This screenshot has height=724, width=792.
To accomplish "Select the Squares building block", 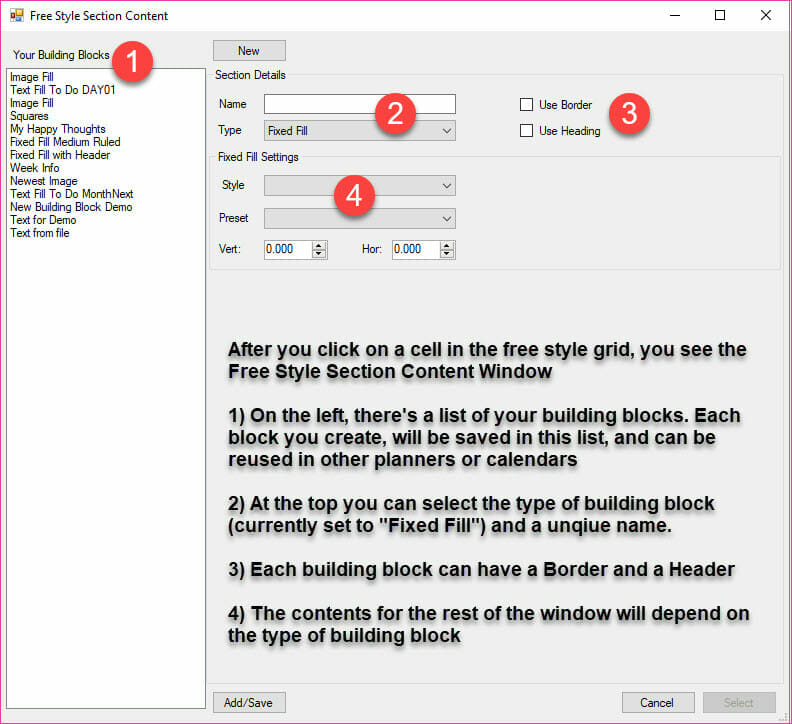I will 29,116.
